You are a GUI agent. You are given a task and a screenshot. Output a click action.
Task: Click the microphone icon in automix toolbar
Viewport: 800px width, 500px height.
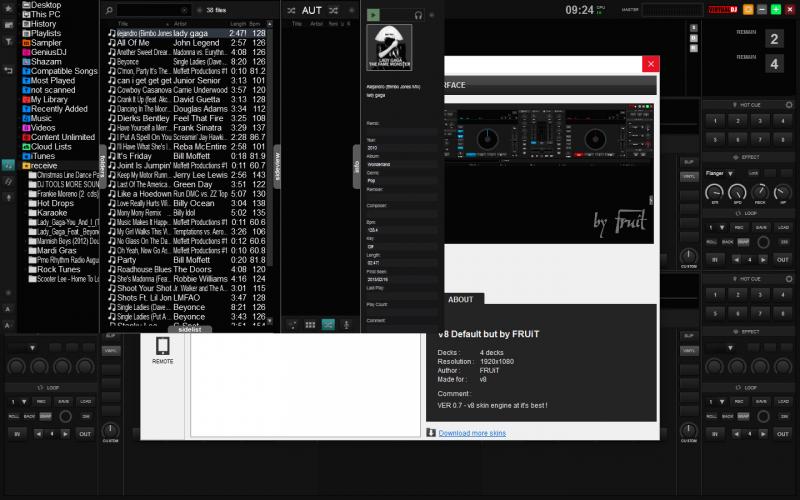tap(346, 324)
